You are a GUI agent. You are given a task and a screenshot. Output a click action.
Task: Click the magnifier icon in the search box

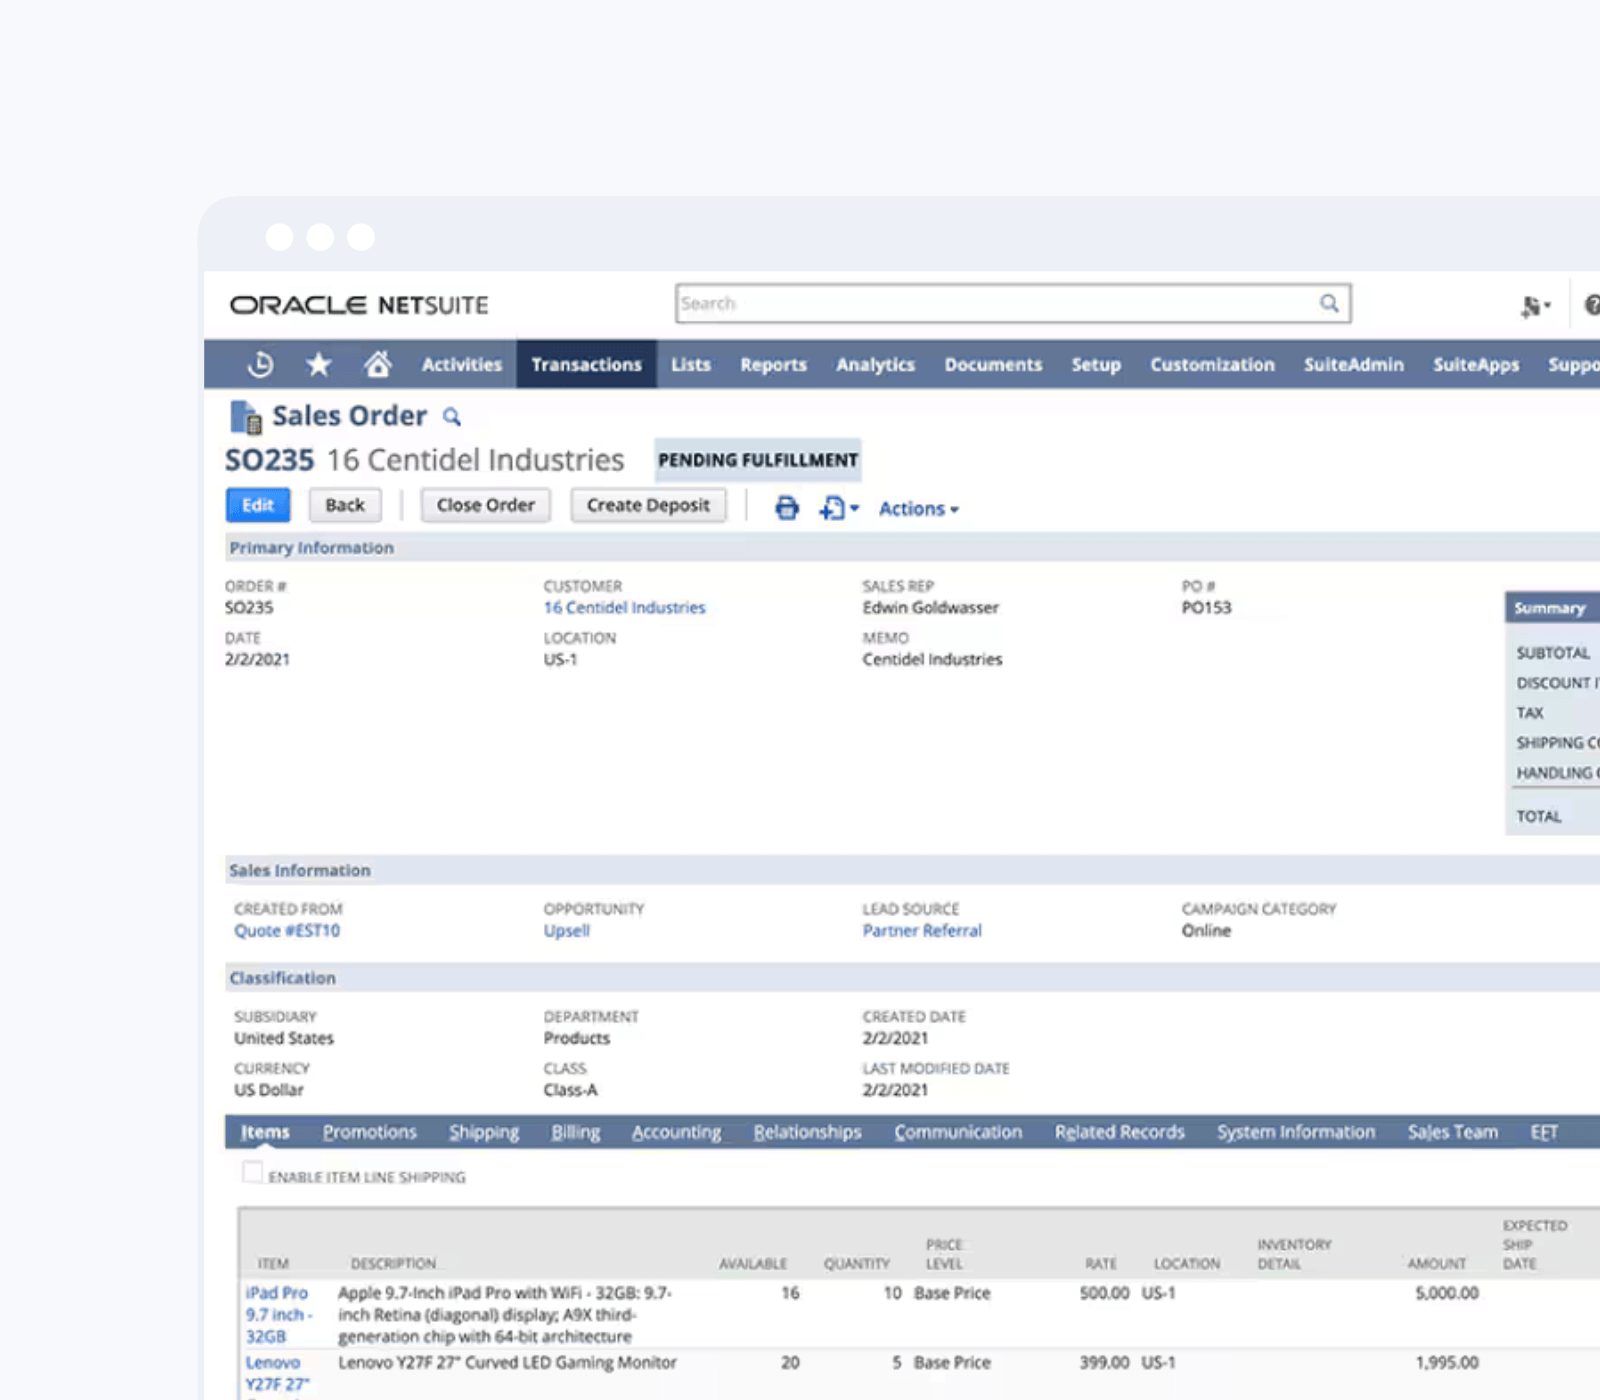[x=1328, y=303]
